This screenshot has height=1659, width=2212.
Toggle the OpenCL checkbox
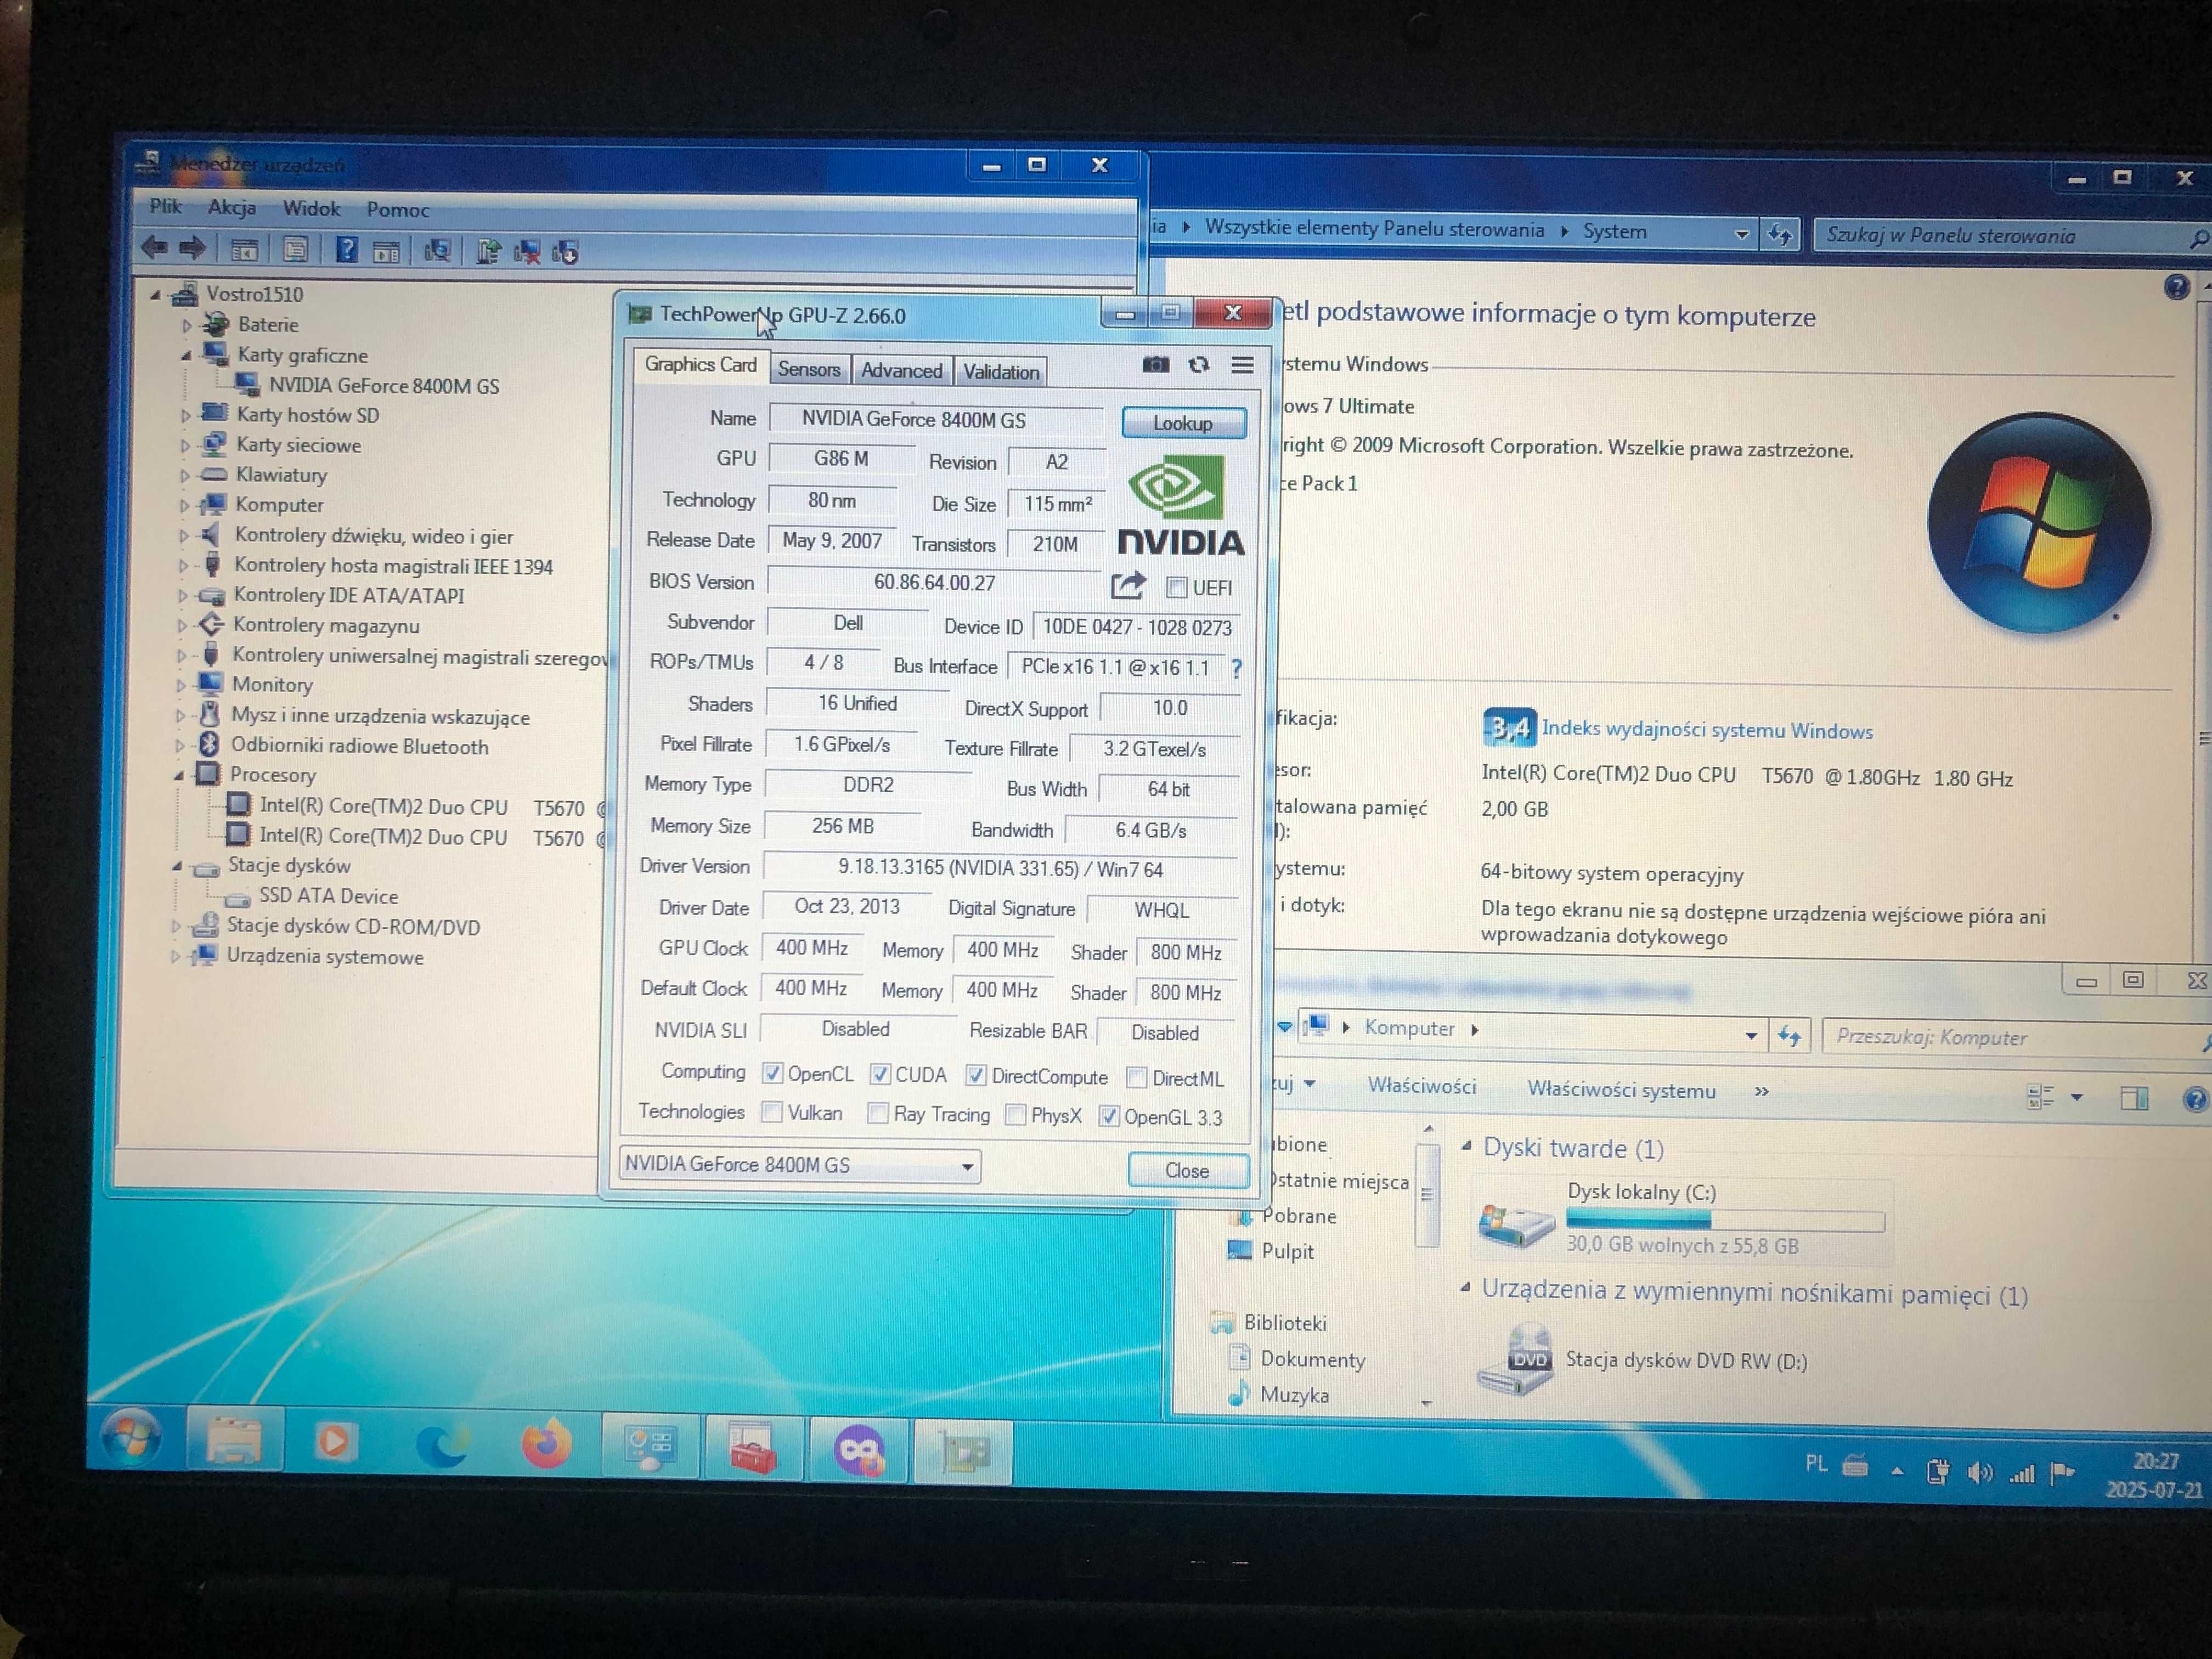coord(772,1074)
